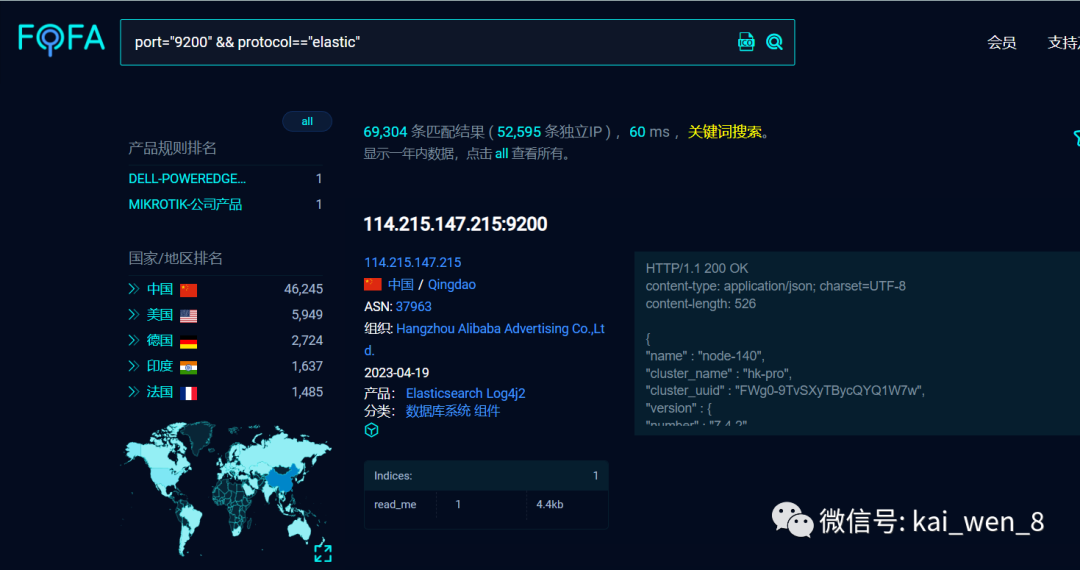The image size is (1080, 570).
Task: Click the Elasticsearch product link
Action: pos(443,394)
